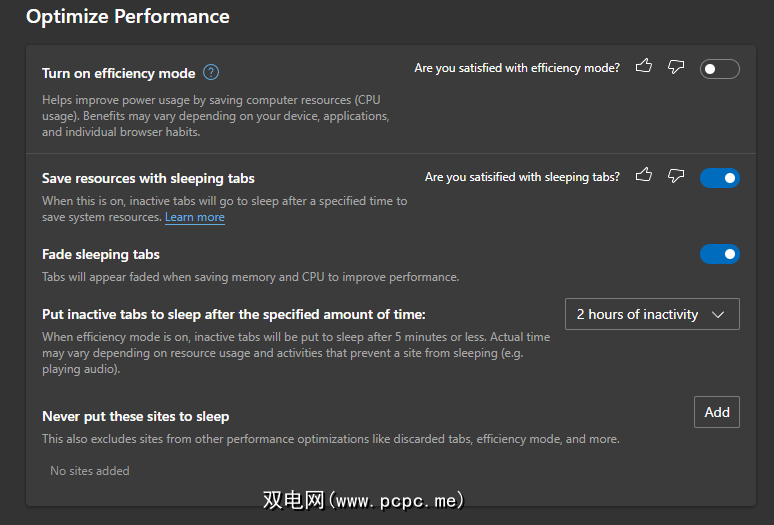Disable the Fade sleeping tabs switch
Image resolution: width=774 pixels, height=525 pixels.
coord(719,254)
